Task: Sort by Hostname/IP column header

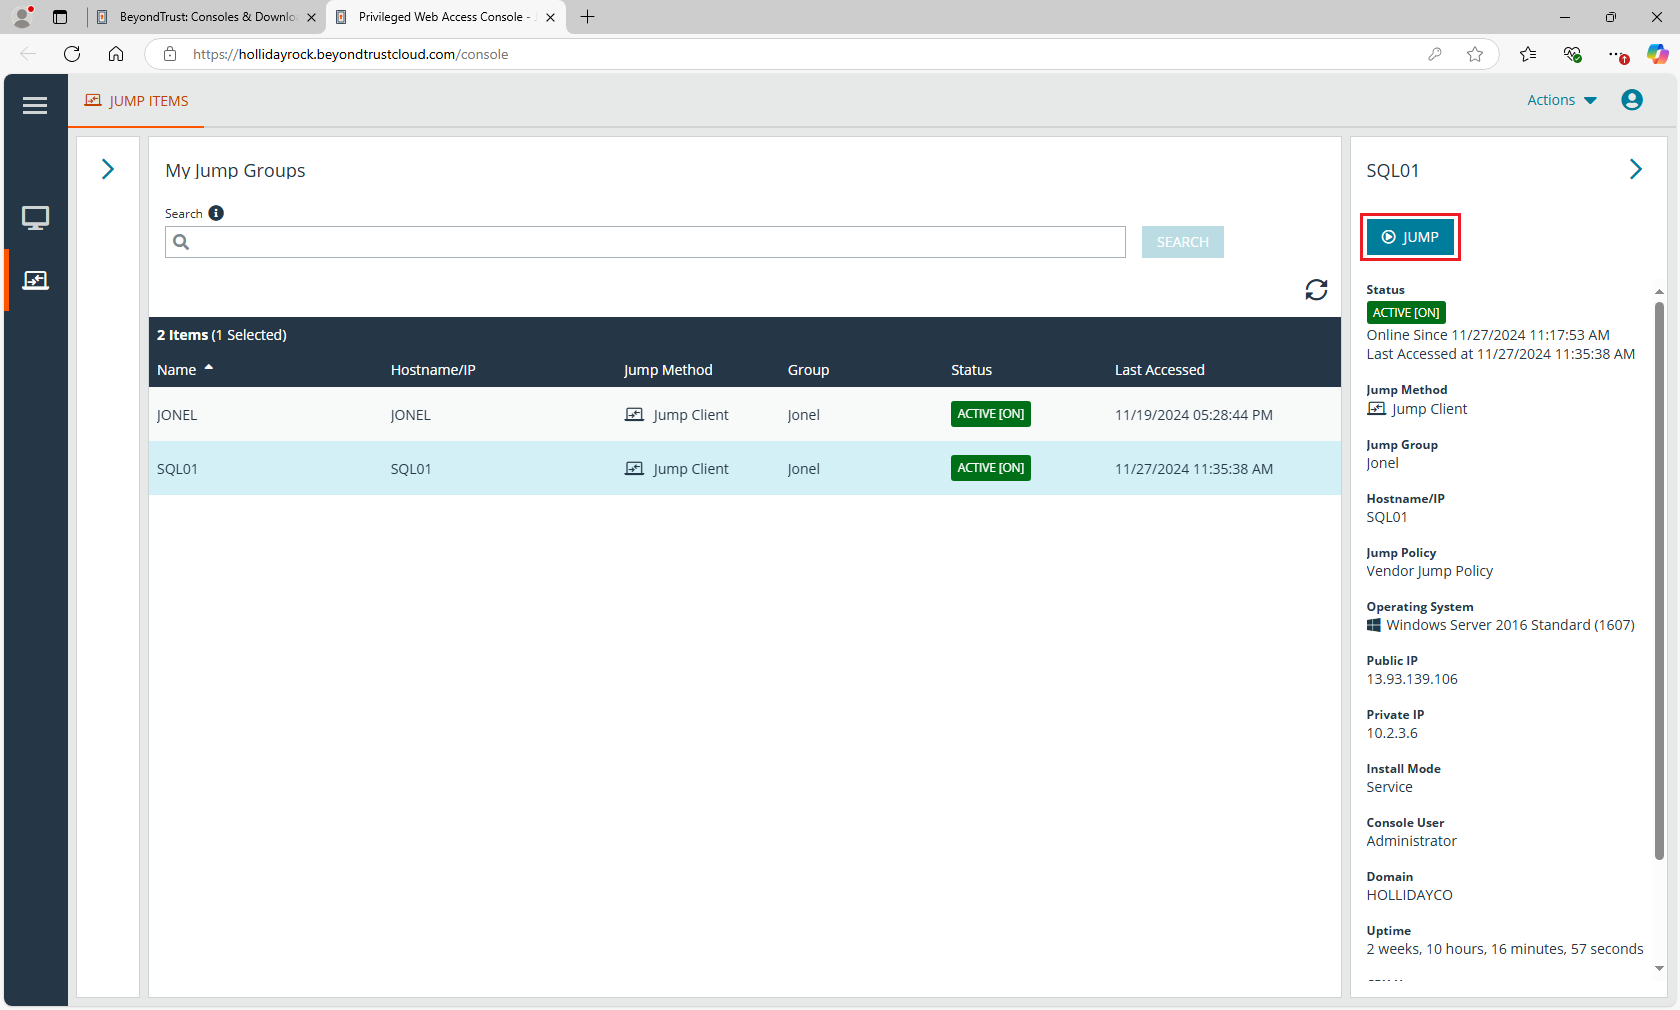Action: coord(433,370)
